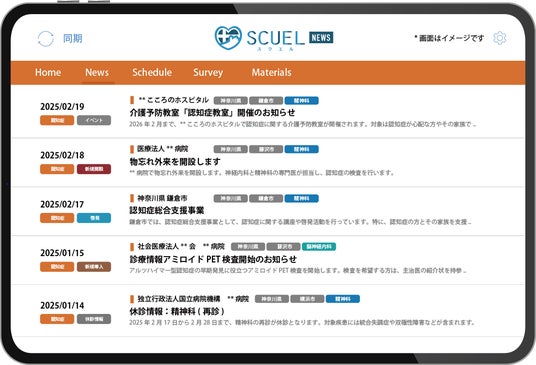This screenshot has height=365, width=536.
Task: Switch to the Survey tab
Action: [208, 72]
